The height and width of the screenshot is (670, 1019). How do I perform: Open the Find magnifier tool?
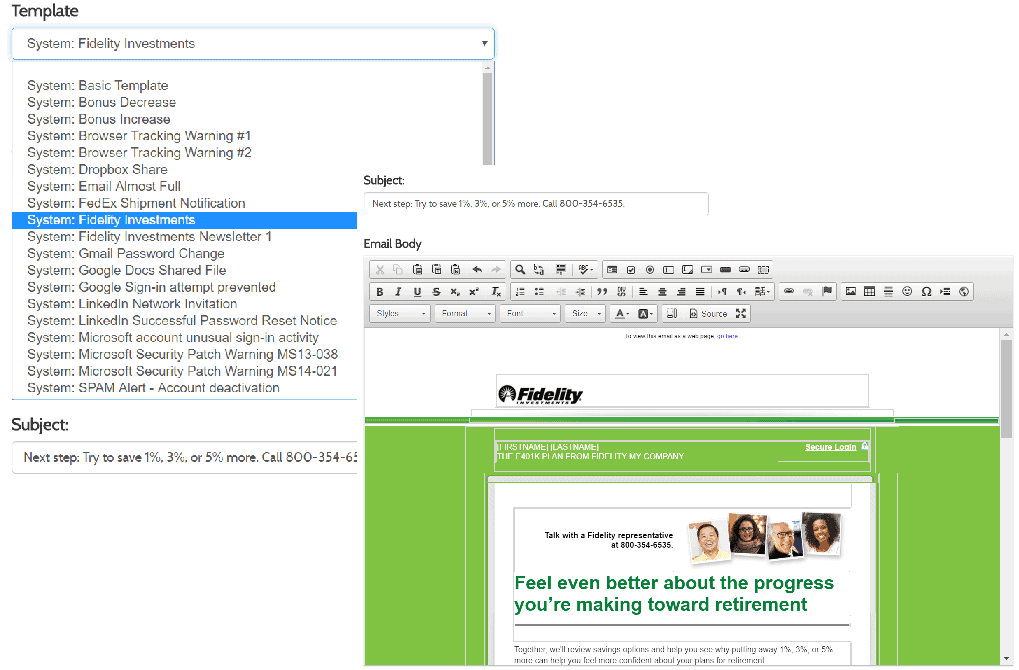pyautogui.click(x=520, y=270)
